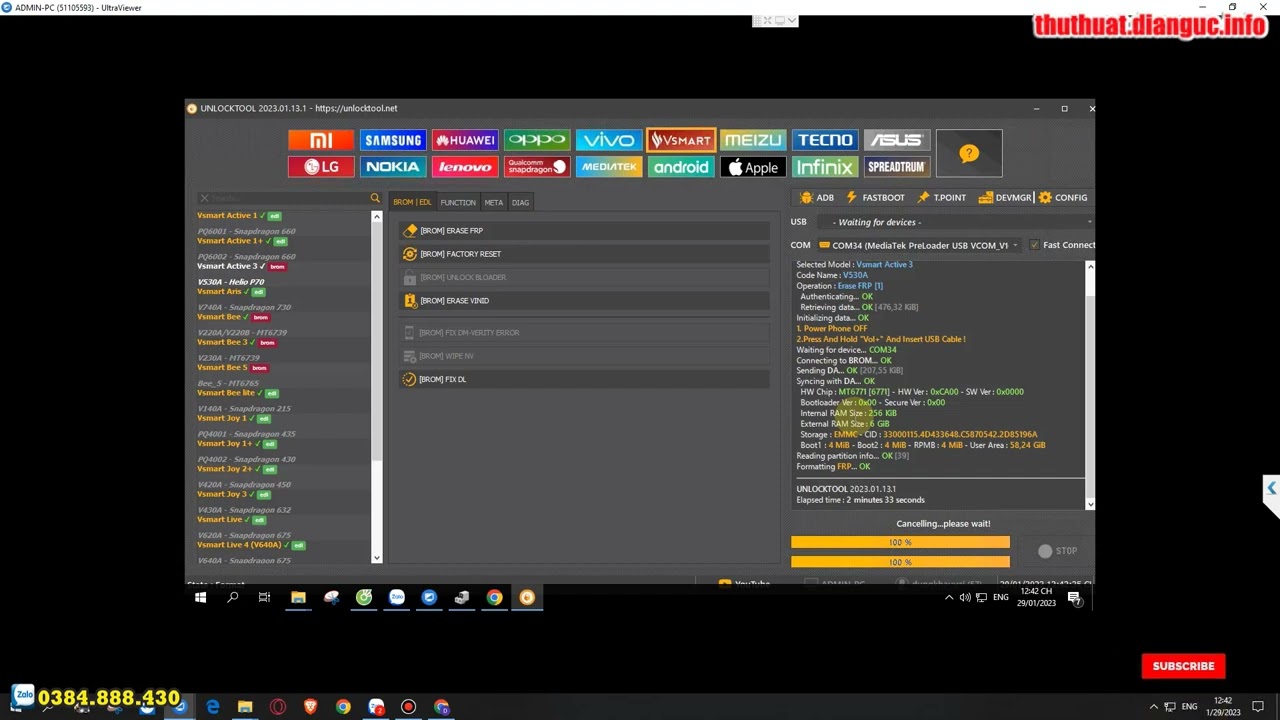Run [BROM] FIX DL
Image resolution: width=1280 pixels, height=720 pixels.
click(584, 380)
